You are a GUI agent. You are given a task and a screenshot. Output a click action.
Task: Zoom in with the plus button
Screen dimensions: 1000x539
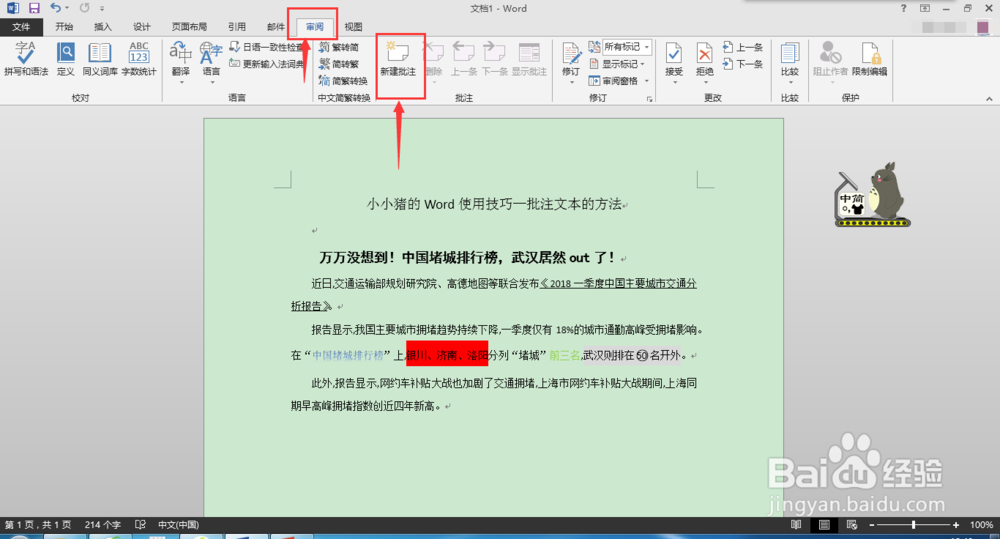(955, 524)
